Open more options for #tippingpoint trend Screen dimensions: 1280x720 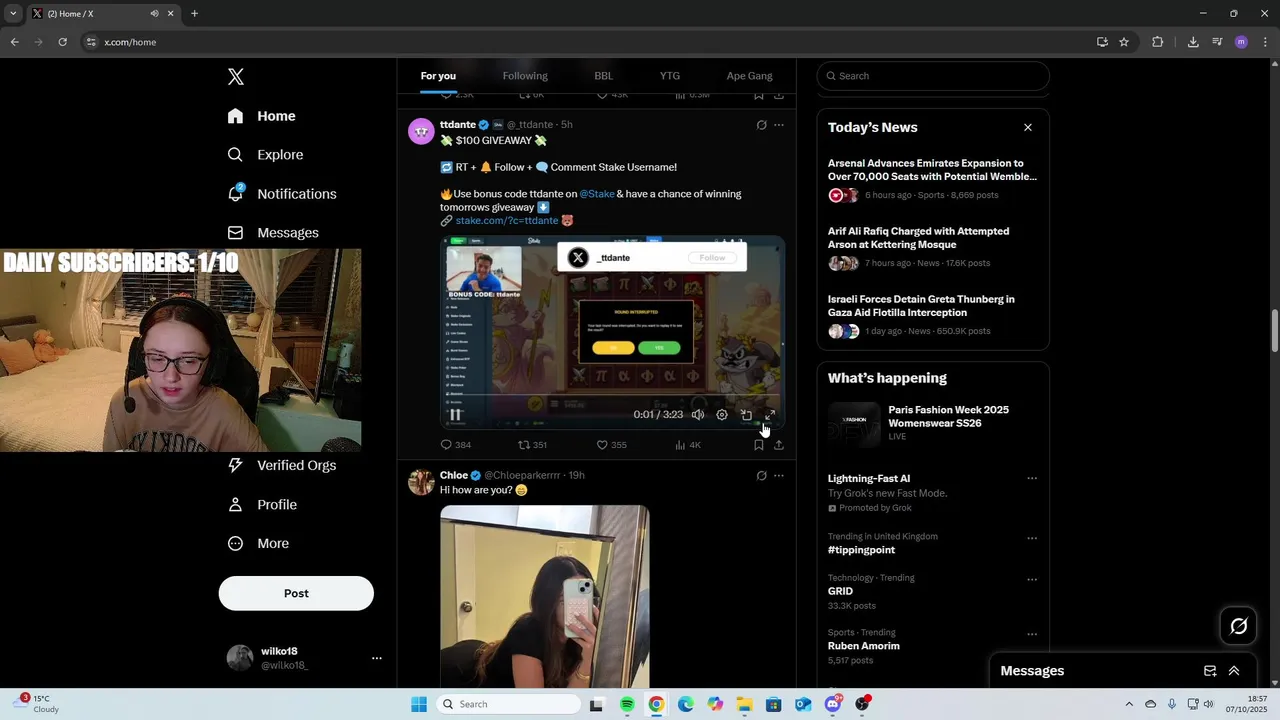point(1032,538)
